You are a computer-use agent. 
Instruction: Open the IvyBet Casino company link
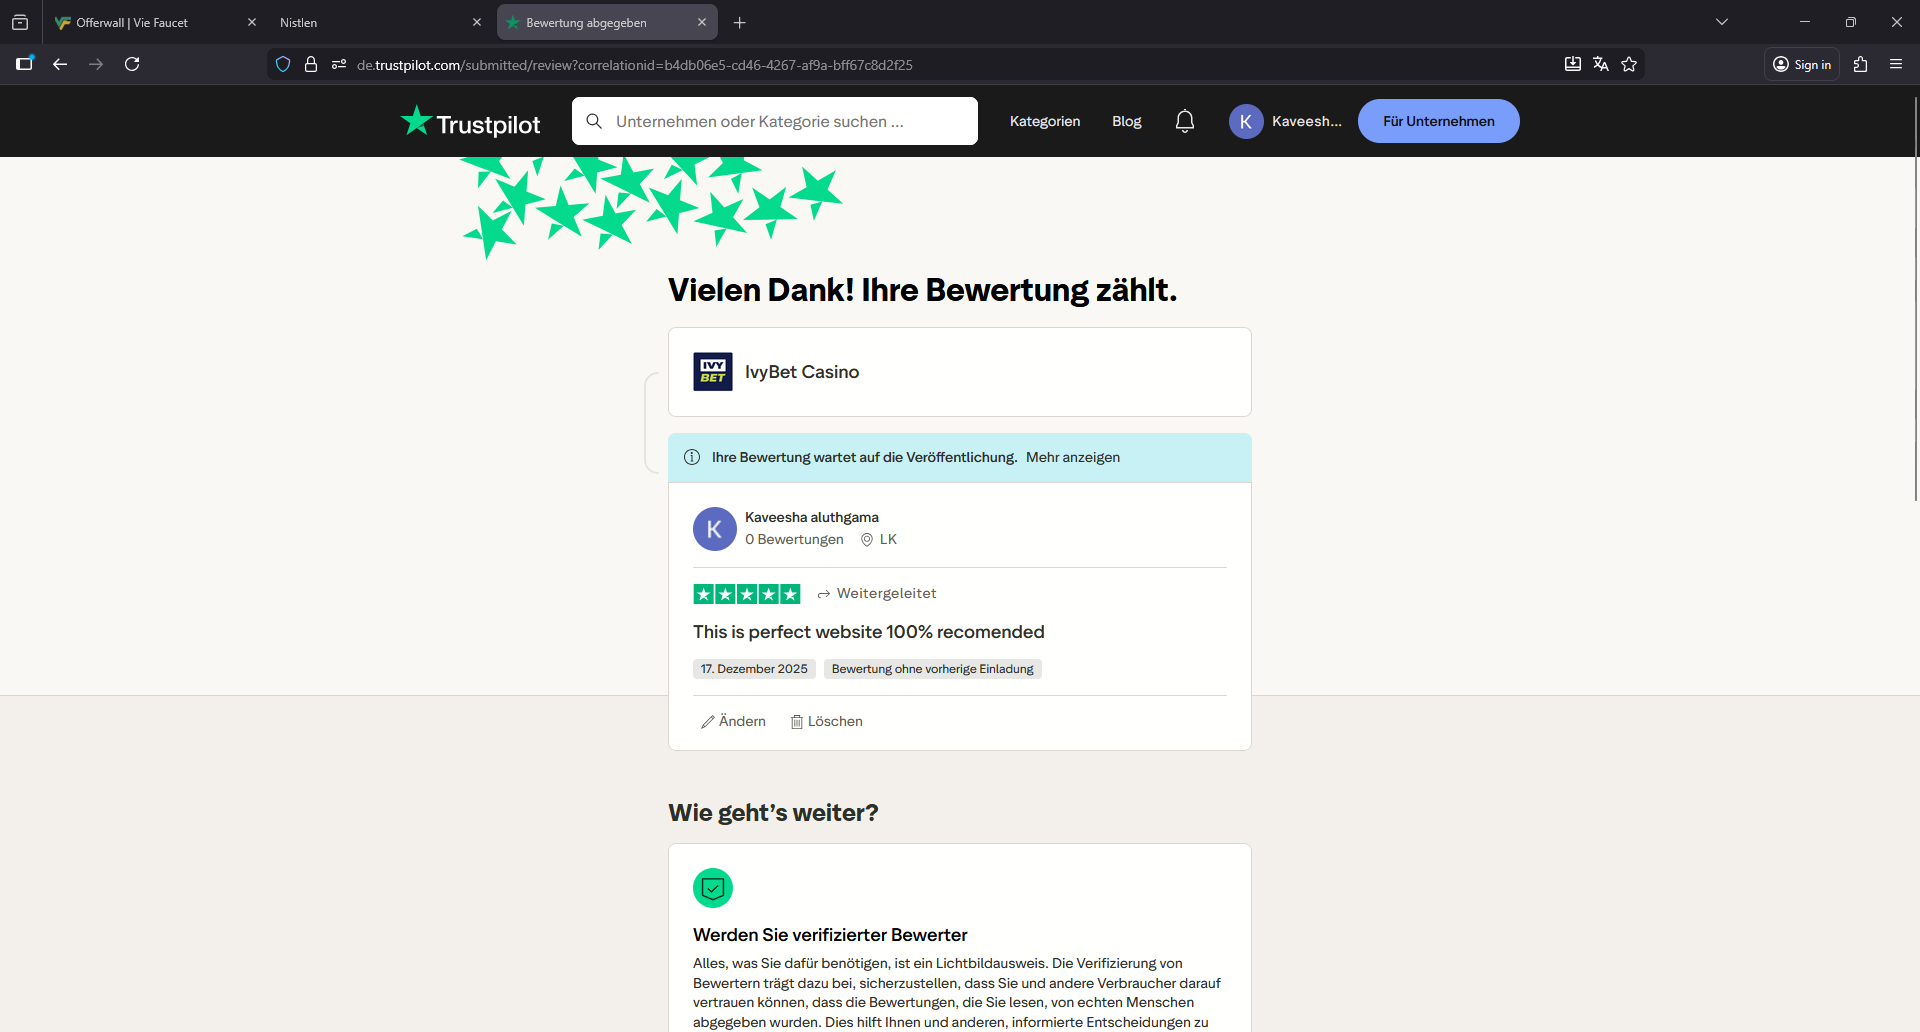click(x=802, y=372)
